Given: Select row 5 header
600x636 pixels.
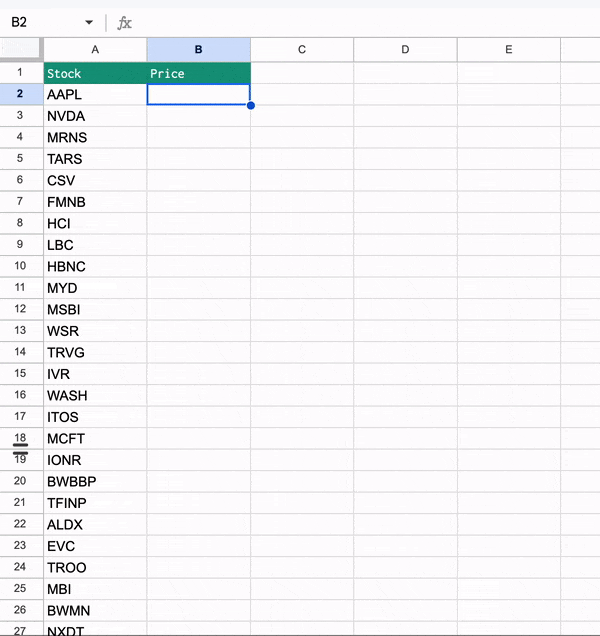Looking at the screenshot, I should [x=22, y=159].
